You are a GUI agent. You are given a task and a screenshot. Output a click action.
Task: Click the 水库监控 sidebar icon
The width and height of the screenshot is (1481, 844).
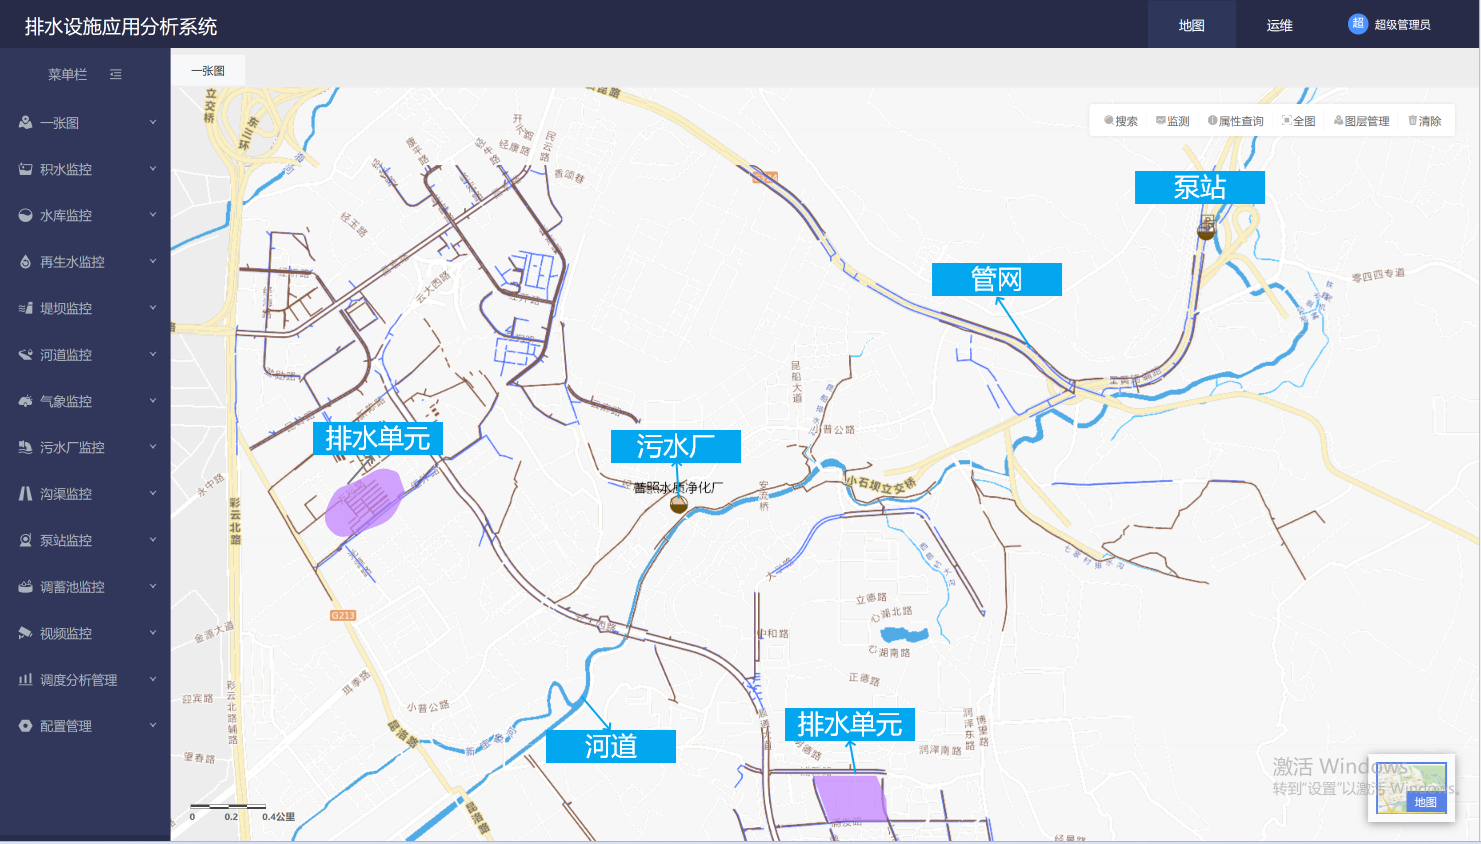point(25,215)
